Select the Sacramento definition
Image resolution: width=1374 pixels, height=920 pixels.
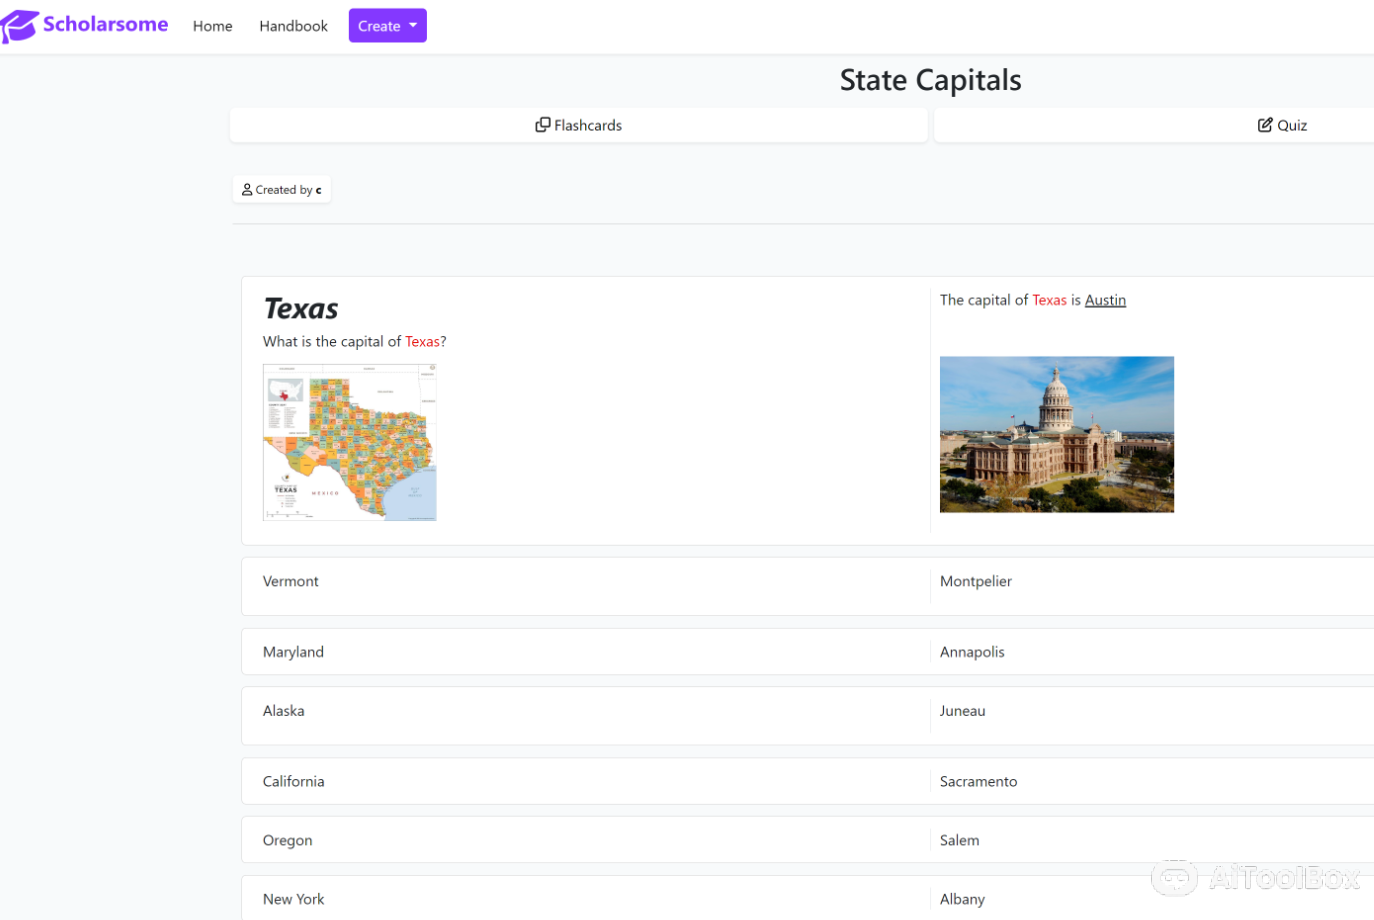[x=978, y=782]
